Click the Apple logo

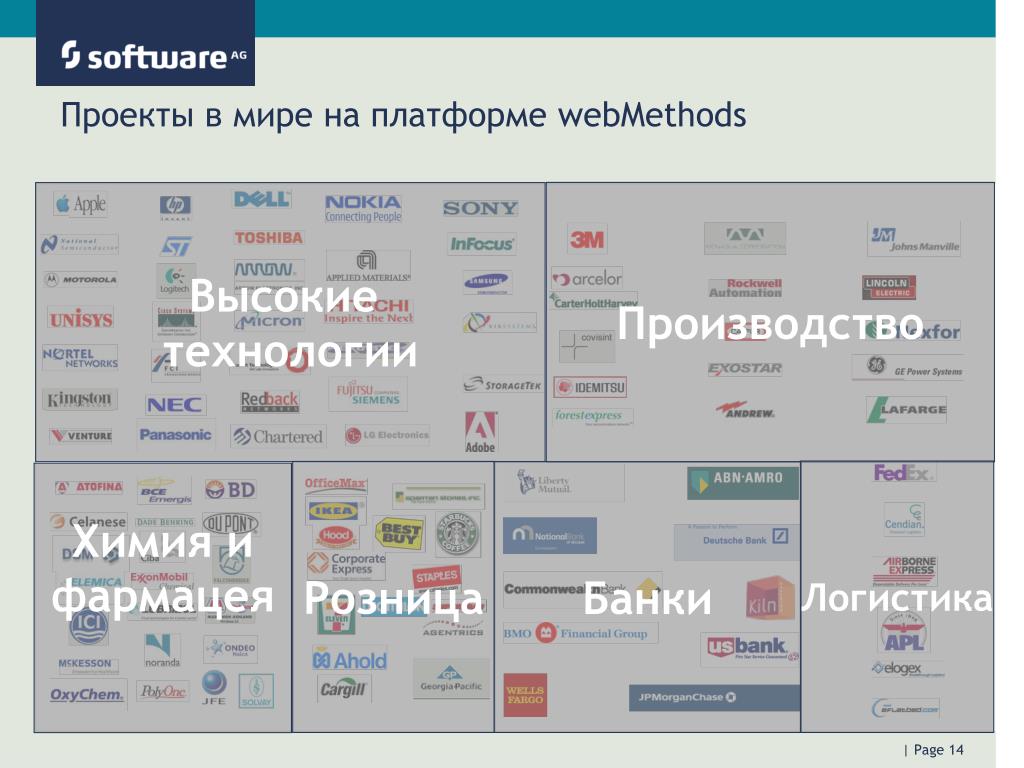pyautogui.click(x=81, y=204)
